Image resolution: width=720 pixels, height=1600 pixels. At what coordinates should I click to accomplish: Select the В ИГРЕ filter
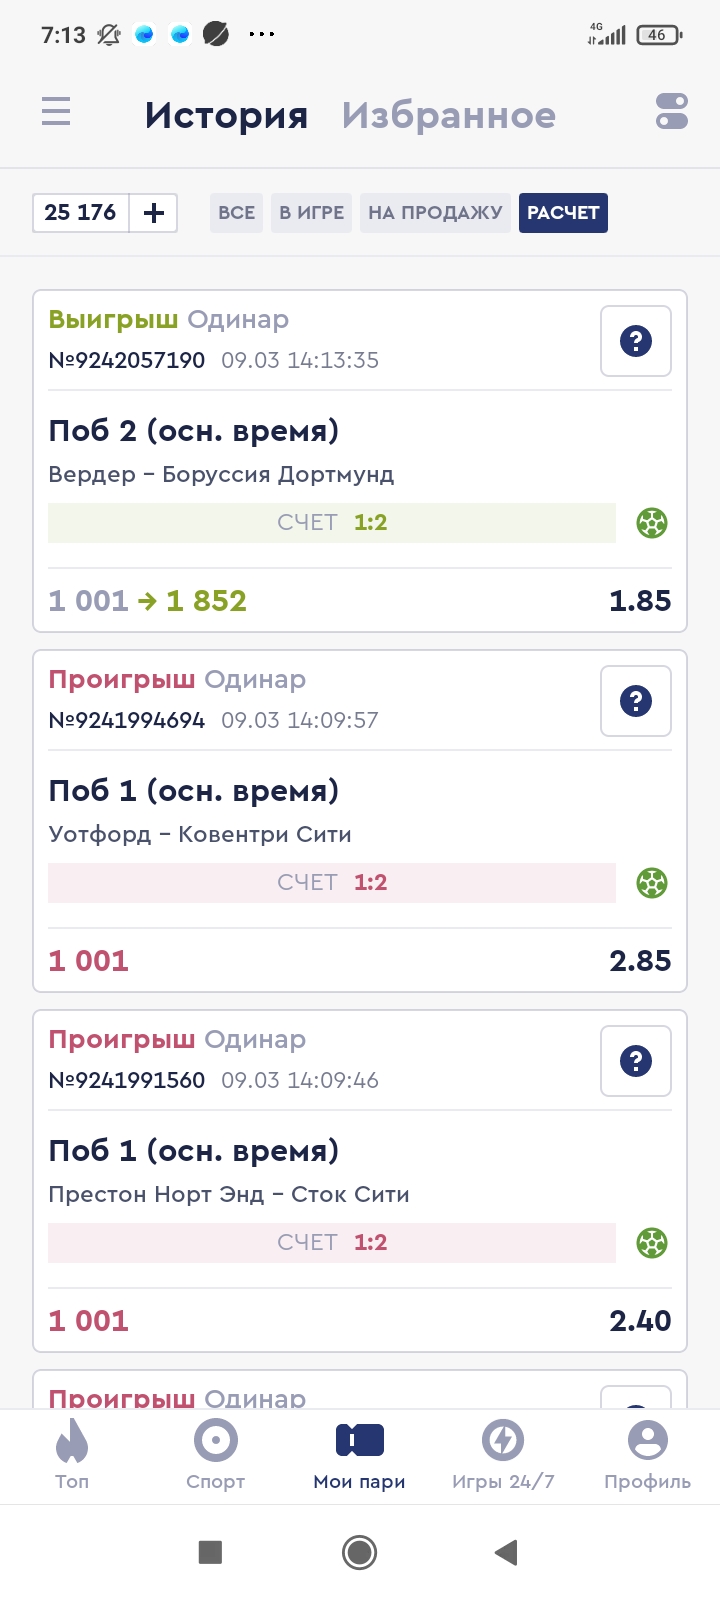click(x=311, y=213)
